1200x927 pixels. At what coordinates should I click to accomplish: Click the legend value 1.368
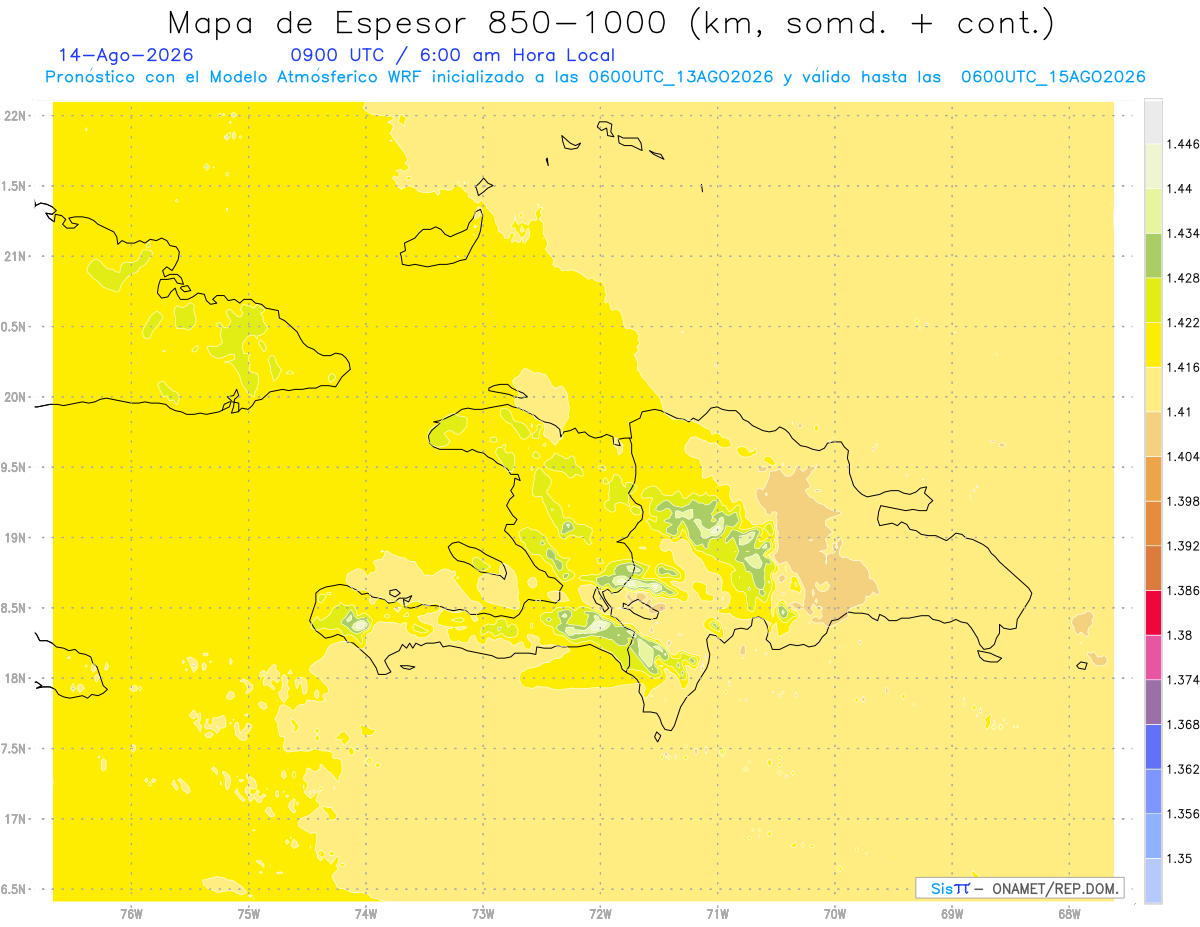pos(1184,724)
